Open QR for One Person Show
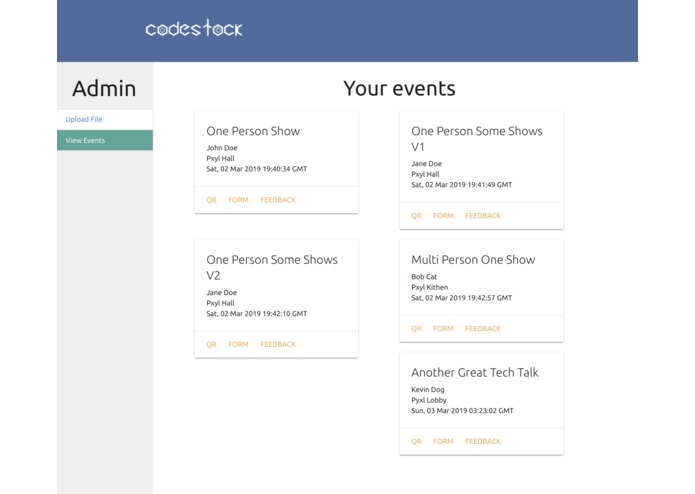The image size is (695, 494). 211,200
